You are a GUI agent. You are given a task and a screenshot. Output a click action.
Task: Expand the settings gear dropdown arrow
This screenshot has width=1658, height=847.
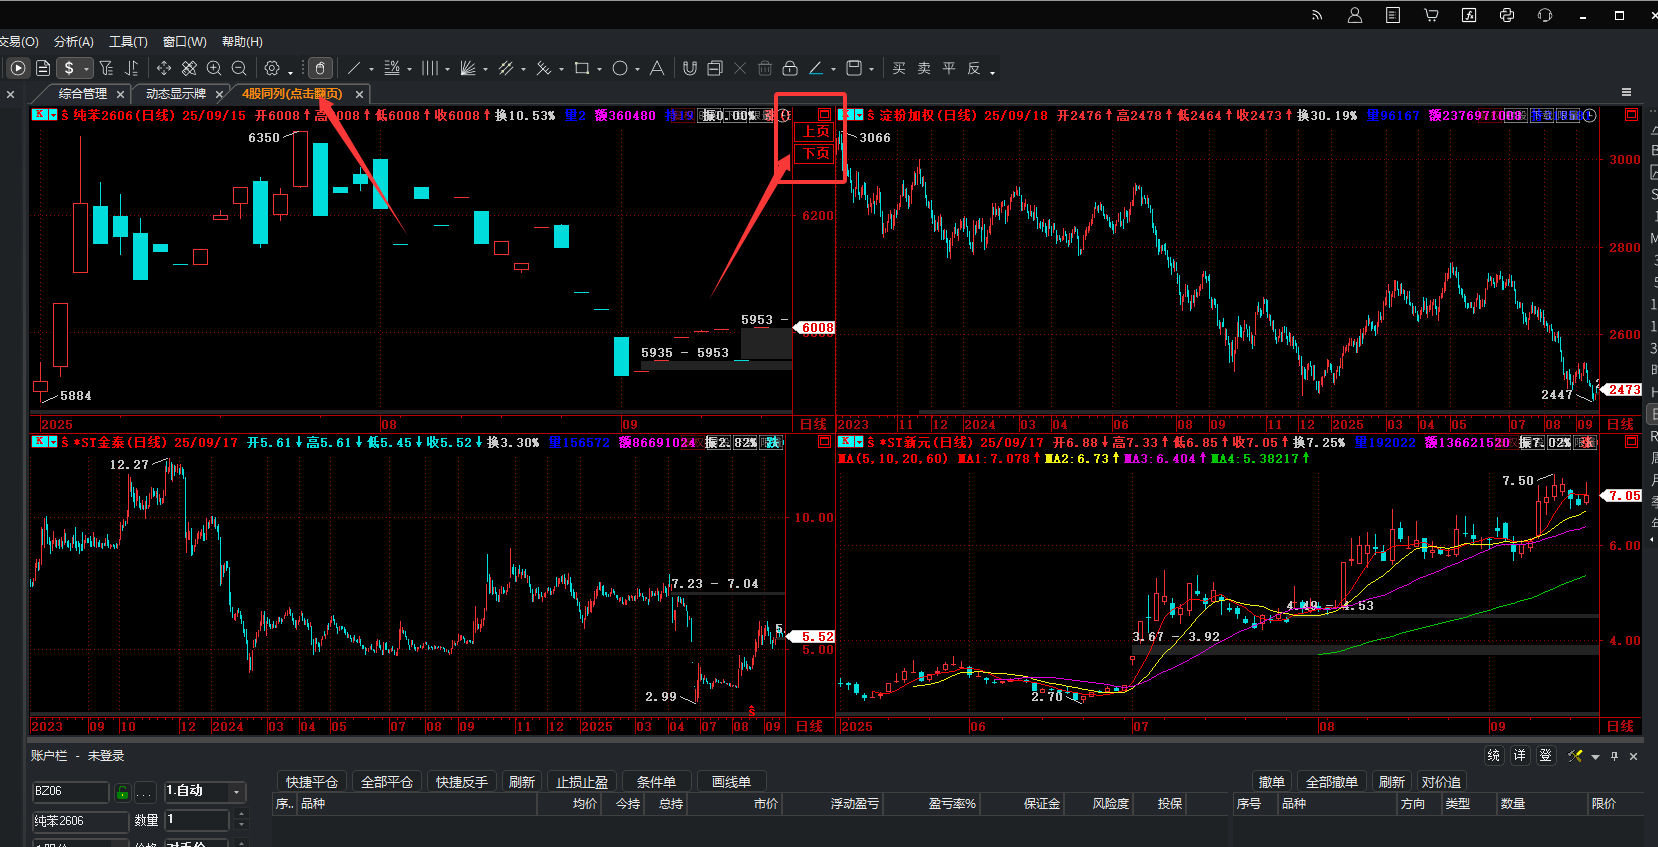[291, 70]
